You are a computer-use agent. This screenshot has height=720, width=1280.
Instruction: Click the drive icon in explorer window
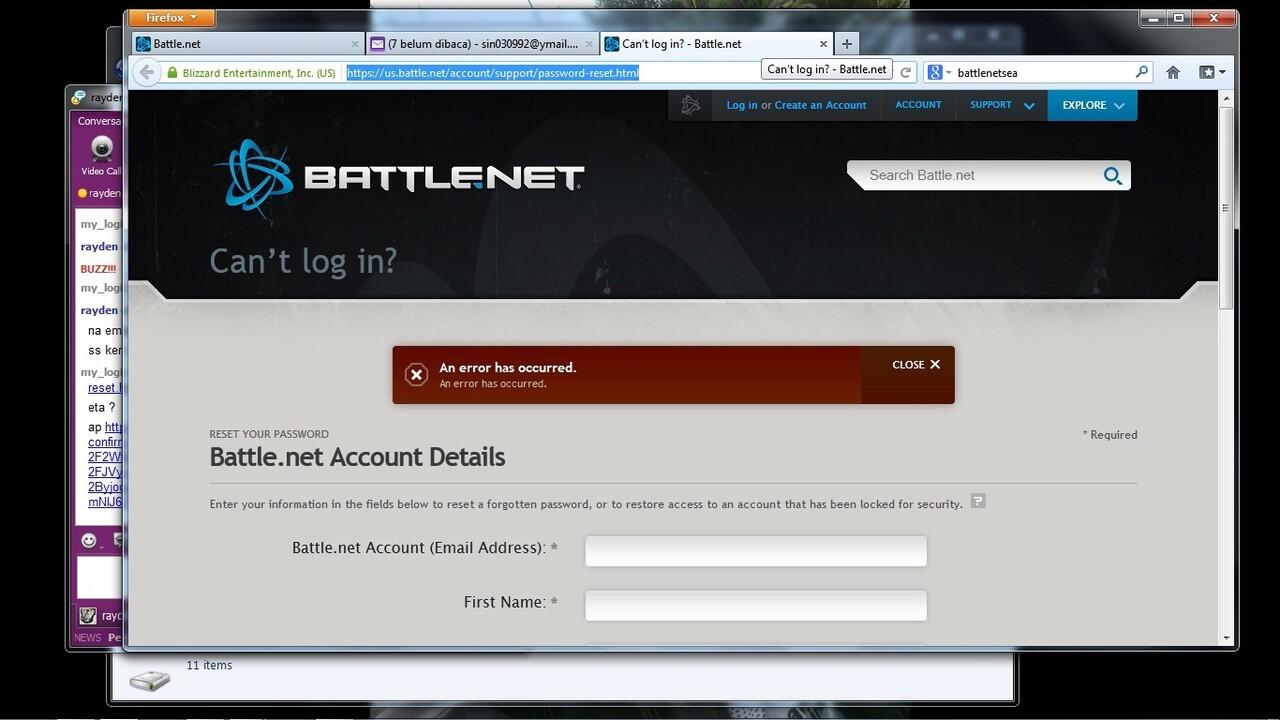[149, 680]
